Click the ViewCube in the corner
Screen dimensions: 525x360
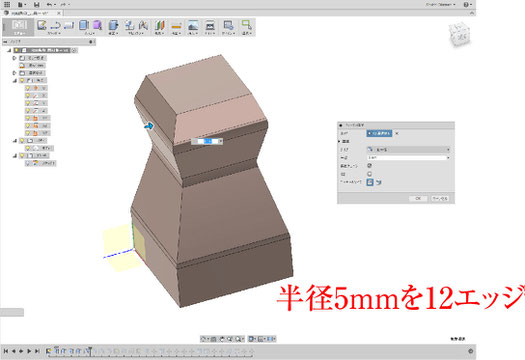pyautogui.click(x=460, y=34)
